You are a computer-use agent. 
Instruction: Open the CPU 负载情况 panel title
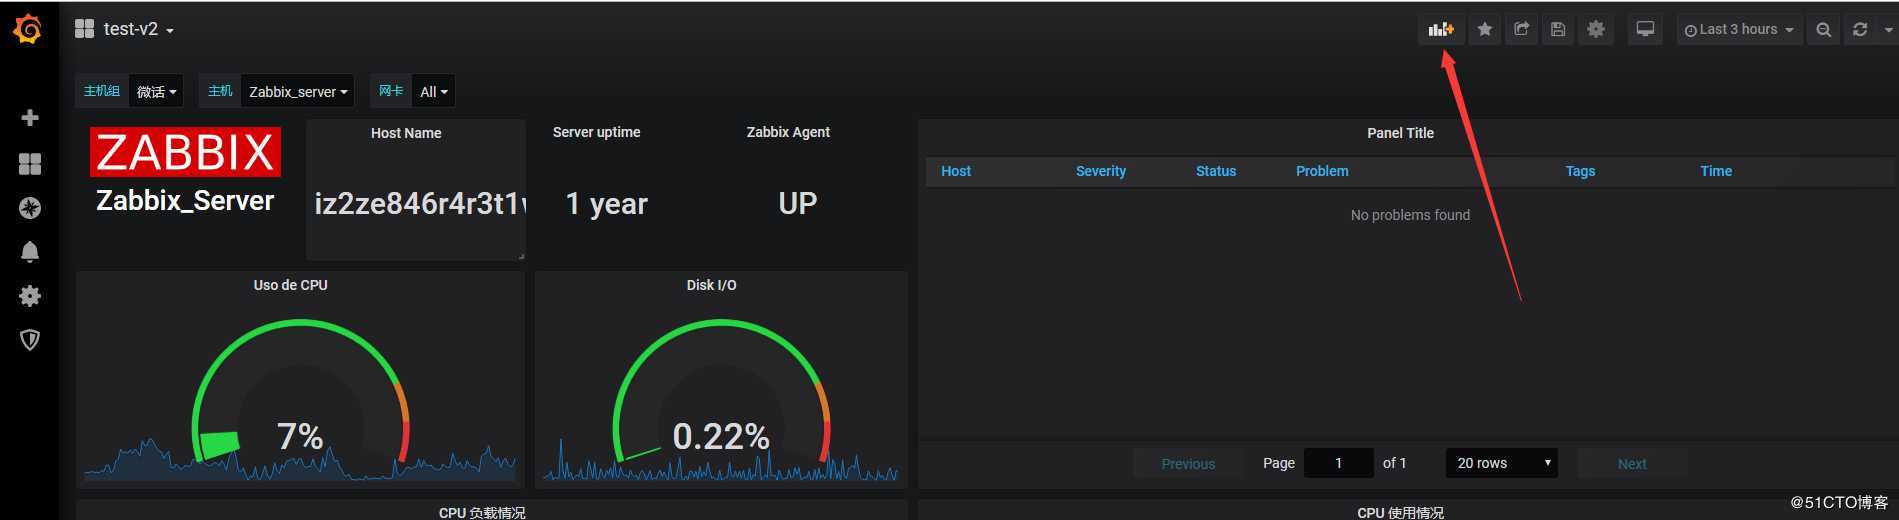click(482, 512)
